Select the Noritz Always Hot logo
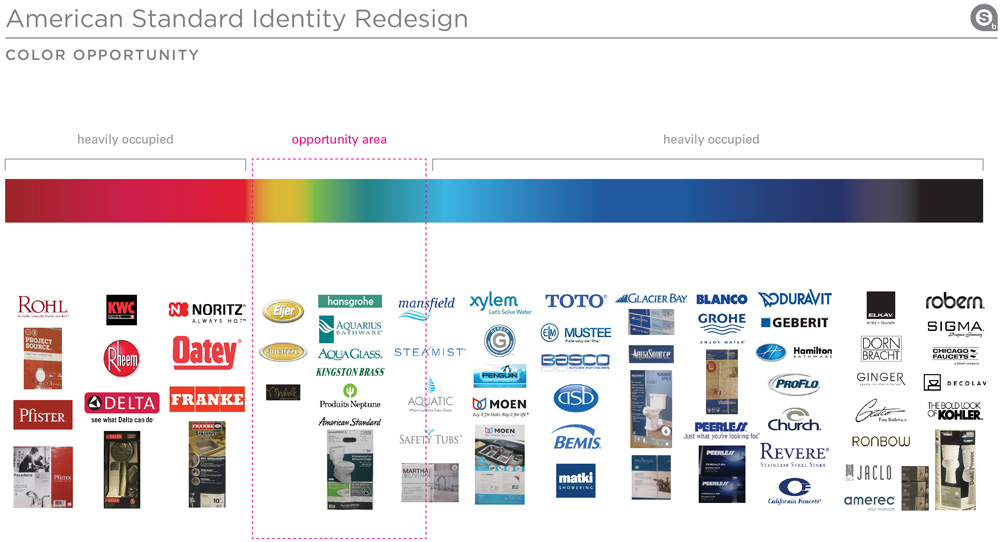Image resolution: width=1000 pixels, height=542 pixels. (207, 312)
